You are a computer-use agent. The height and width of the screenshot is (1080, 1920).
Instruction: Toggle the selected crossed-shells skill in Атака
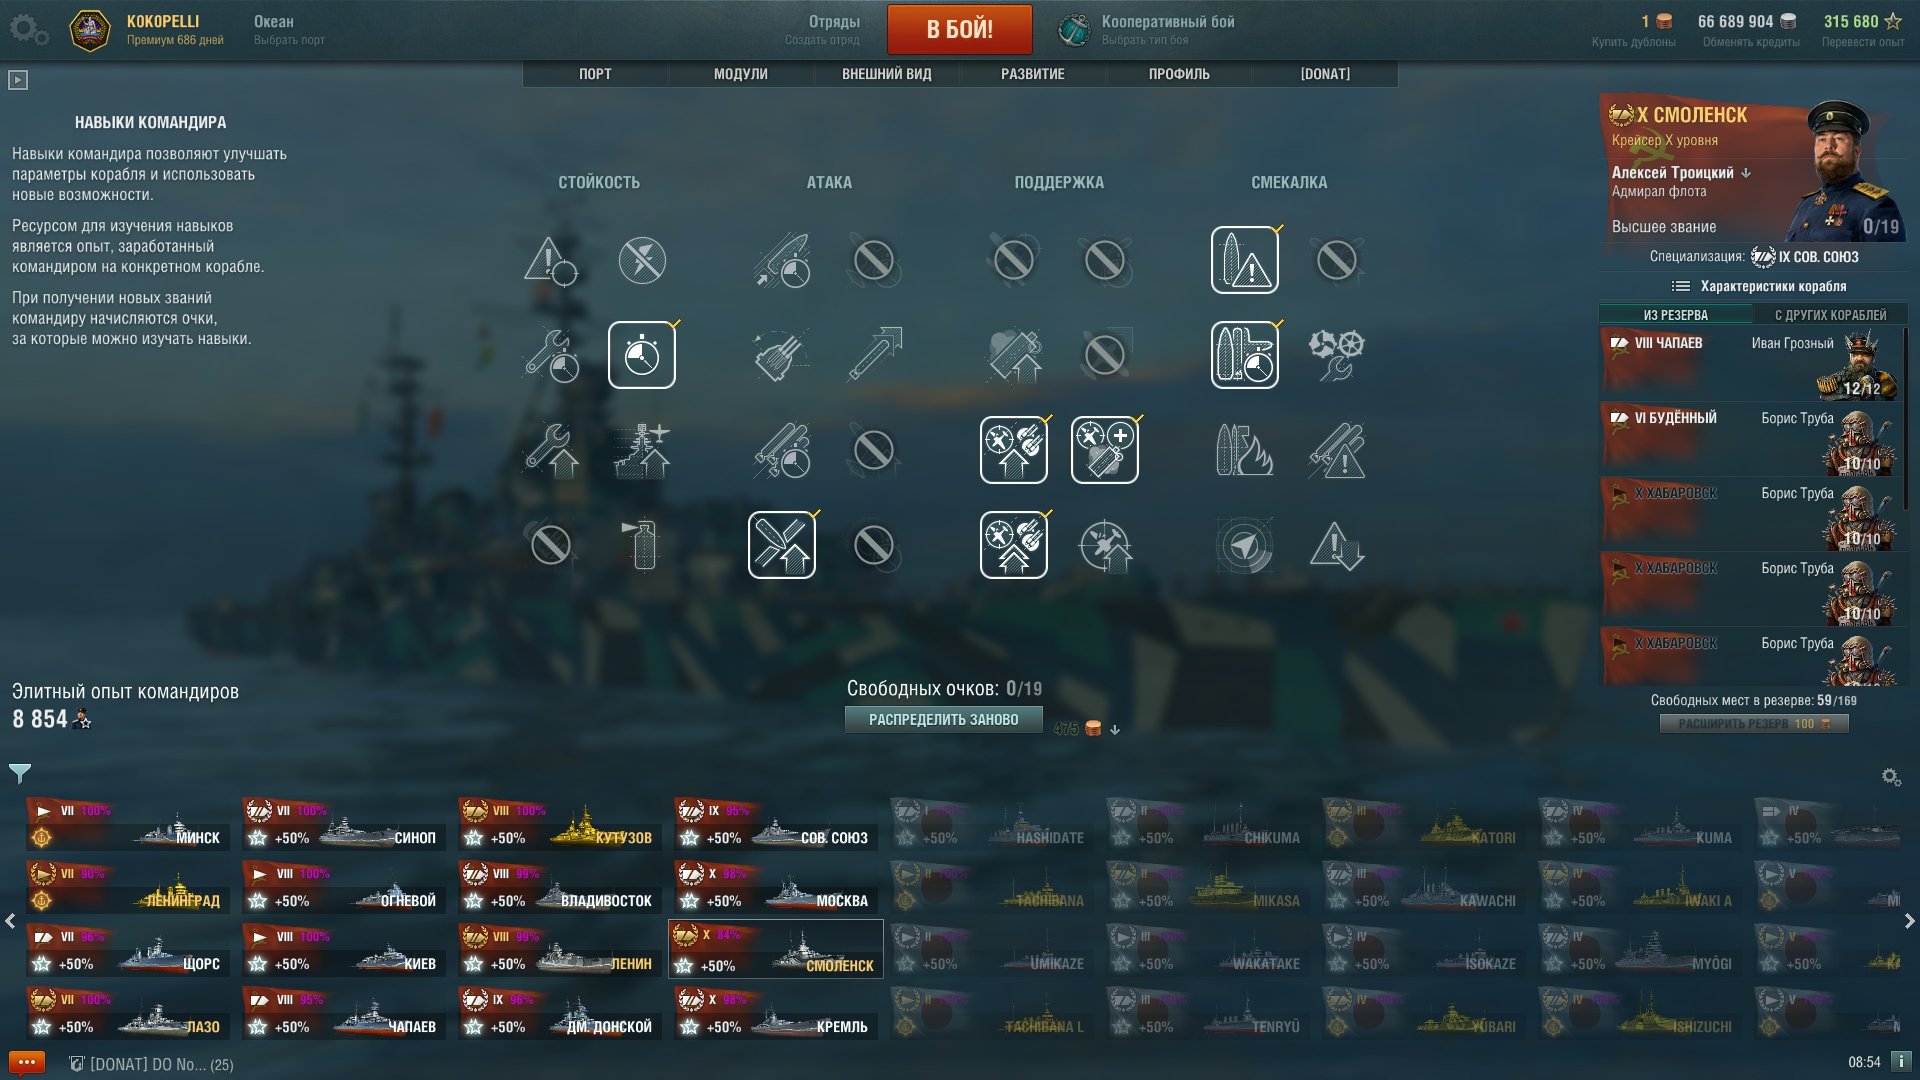782,545
